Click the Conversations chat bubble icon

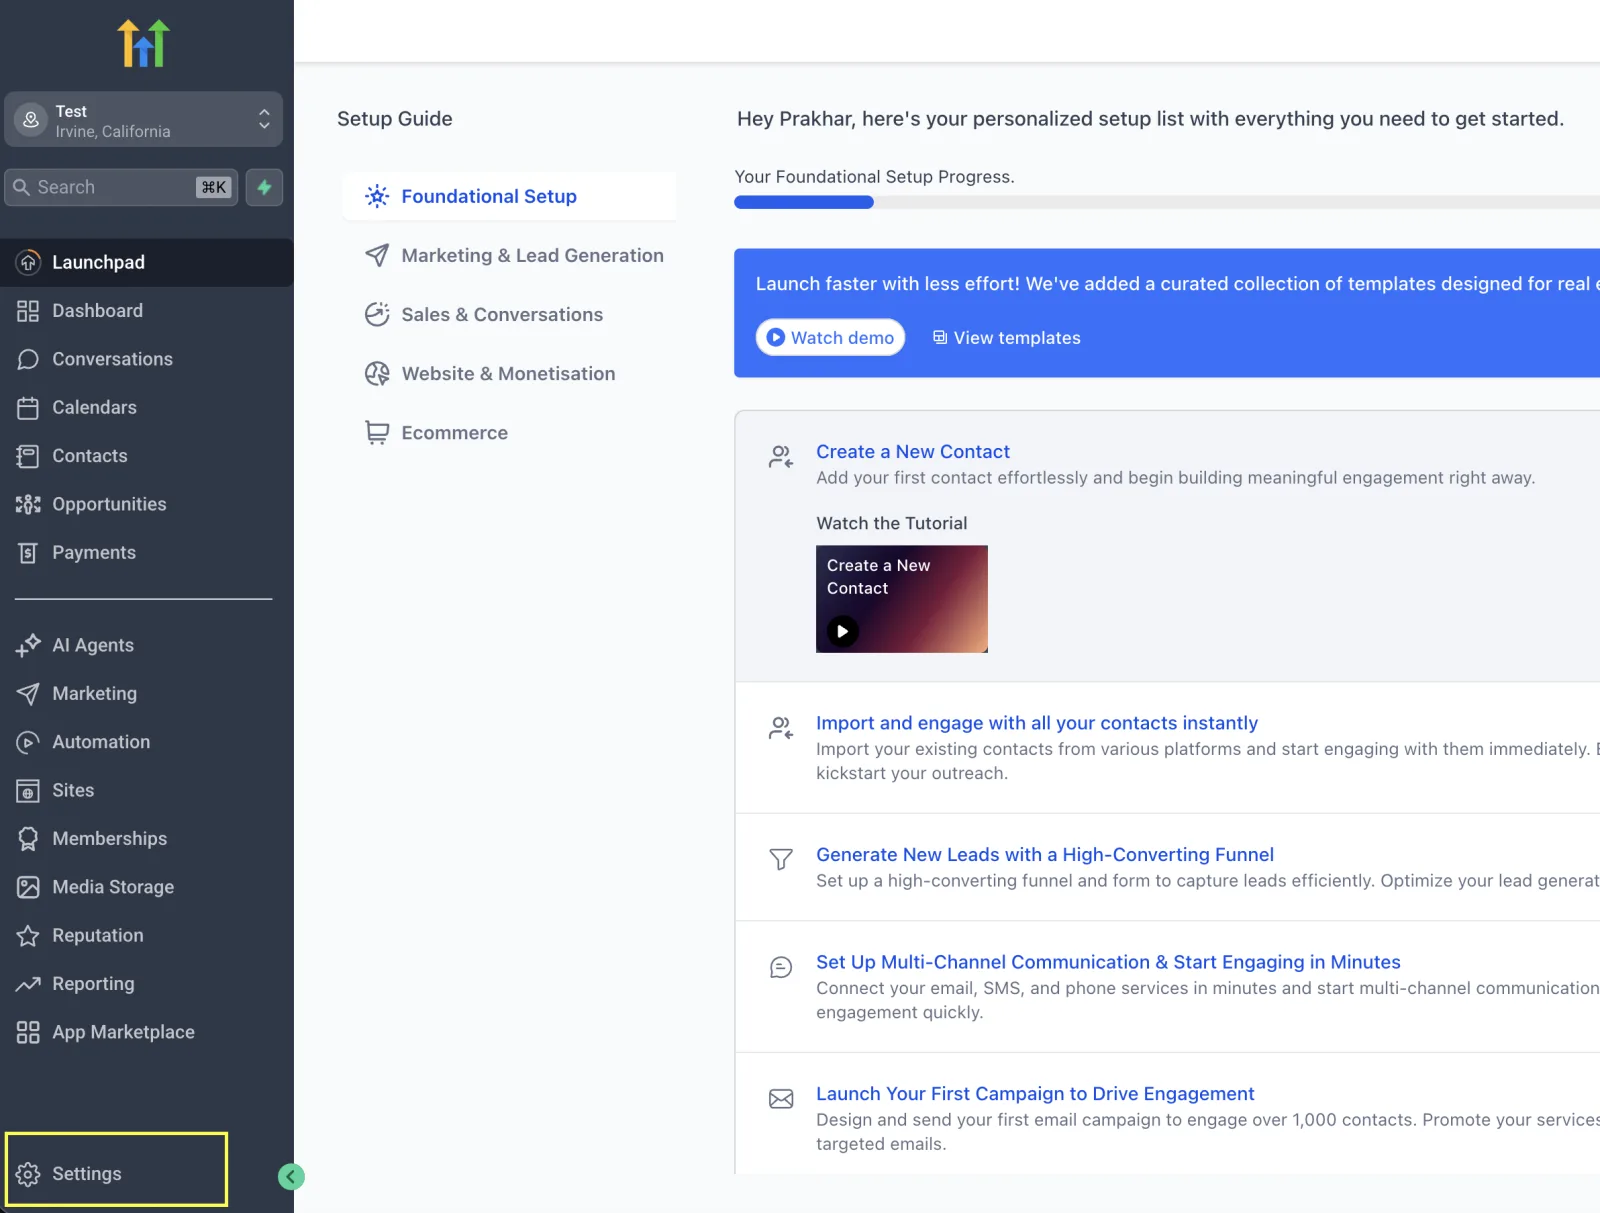click(28, 359)
